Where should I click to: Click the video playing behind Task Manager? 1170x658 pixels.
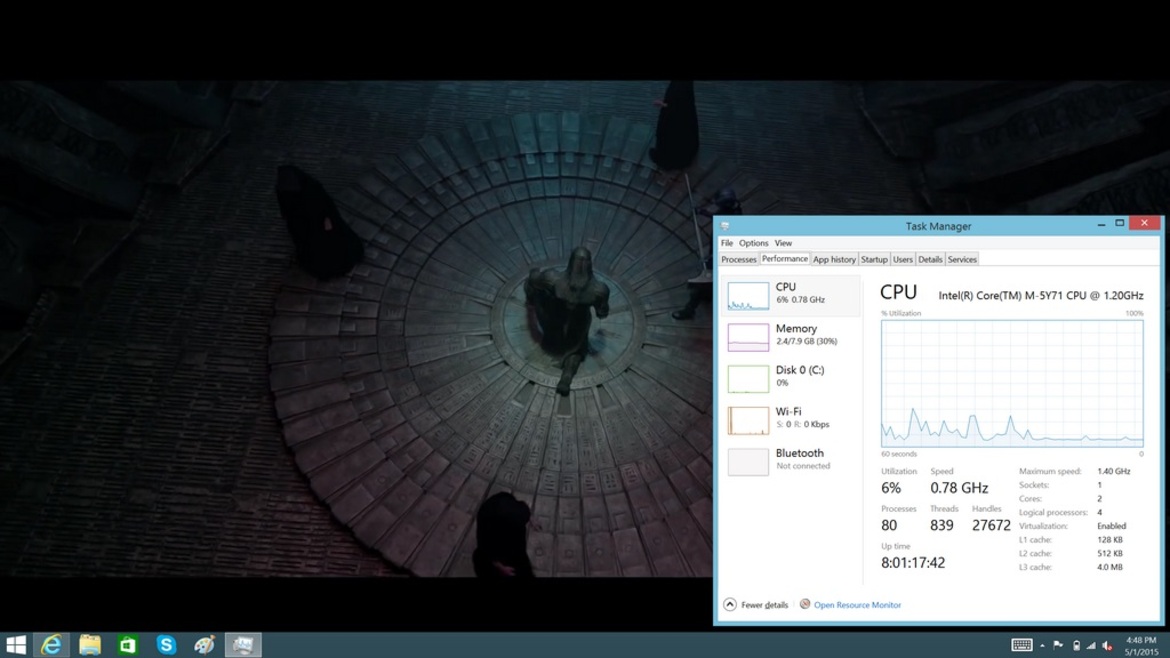[356, 328]
